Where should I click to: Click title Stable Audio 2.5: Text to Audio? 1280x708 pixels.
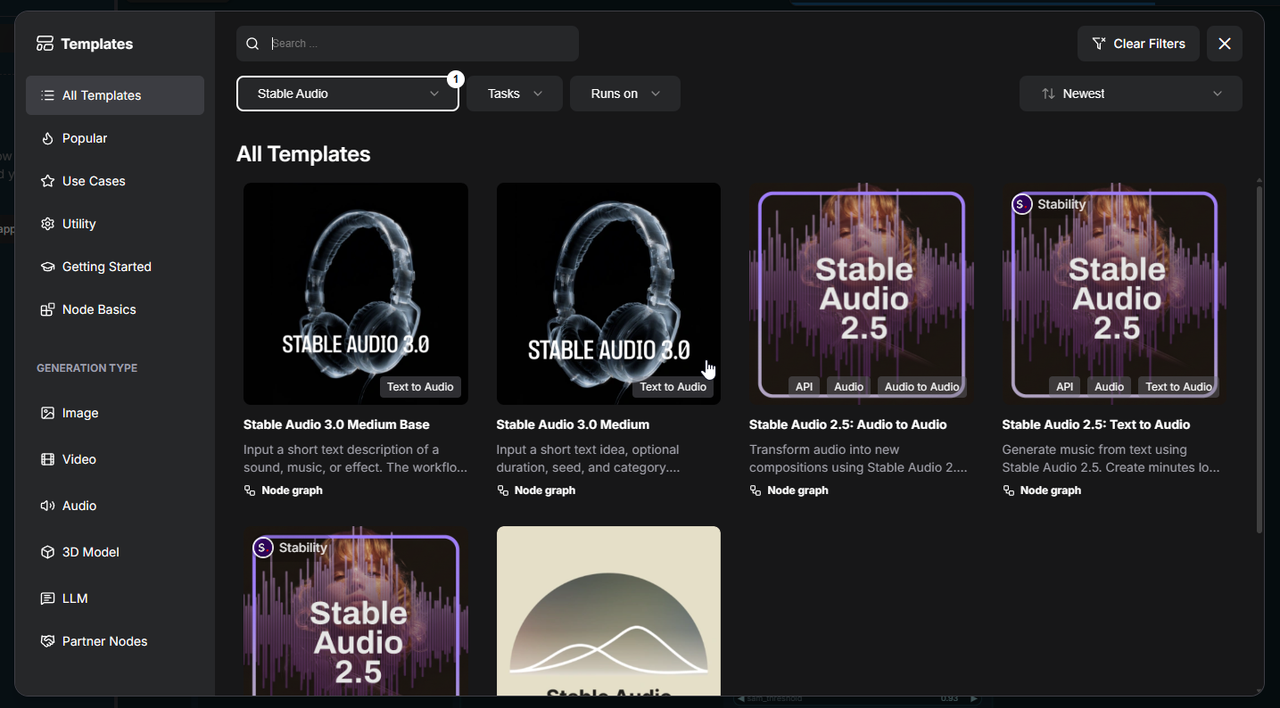(x=1096, y=425)
